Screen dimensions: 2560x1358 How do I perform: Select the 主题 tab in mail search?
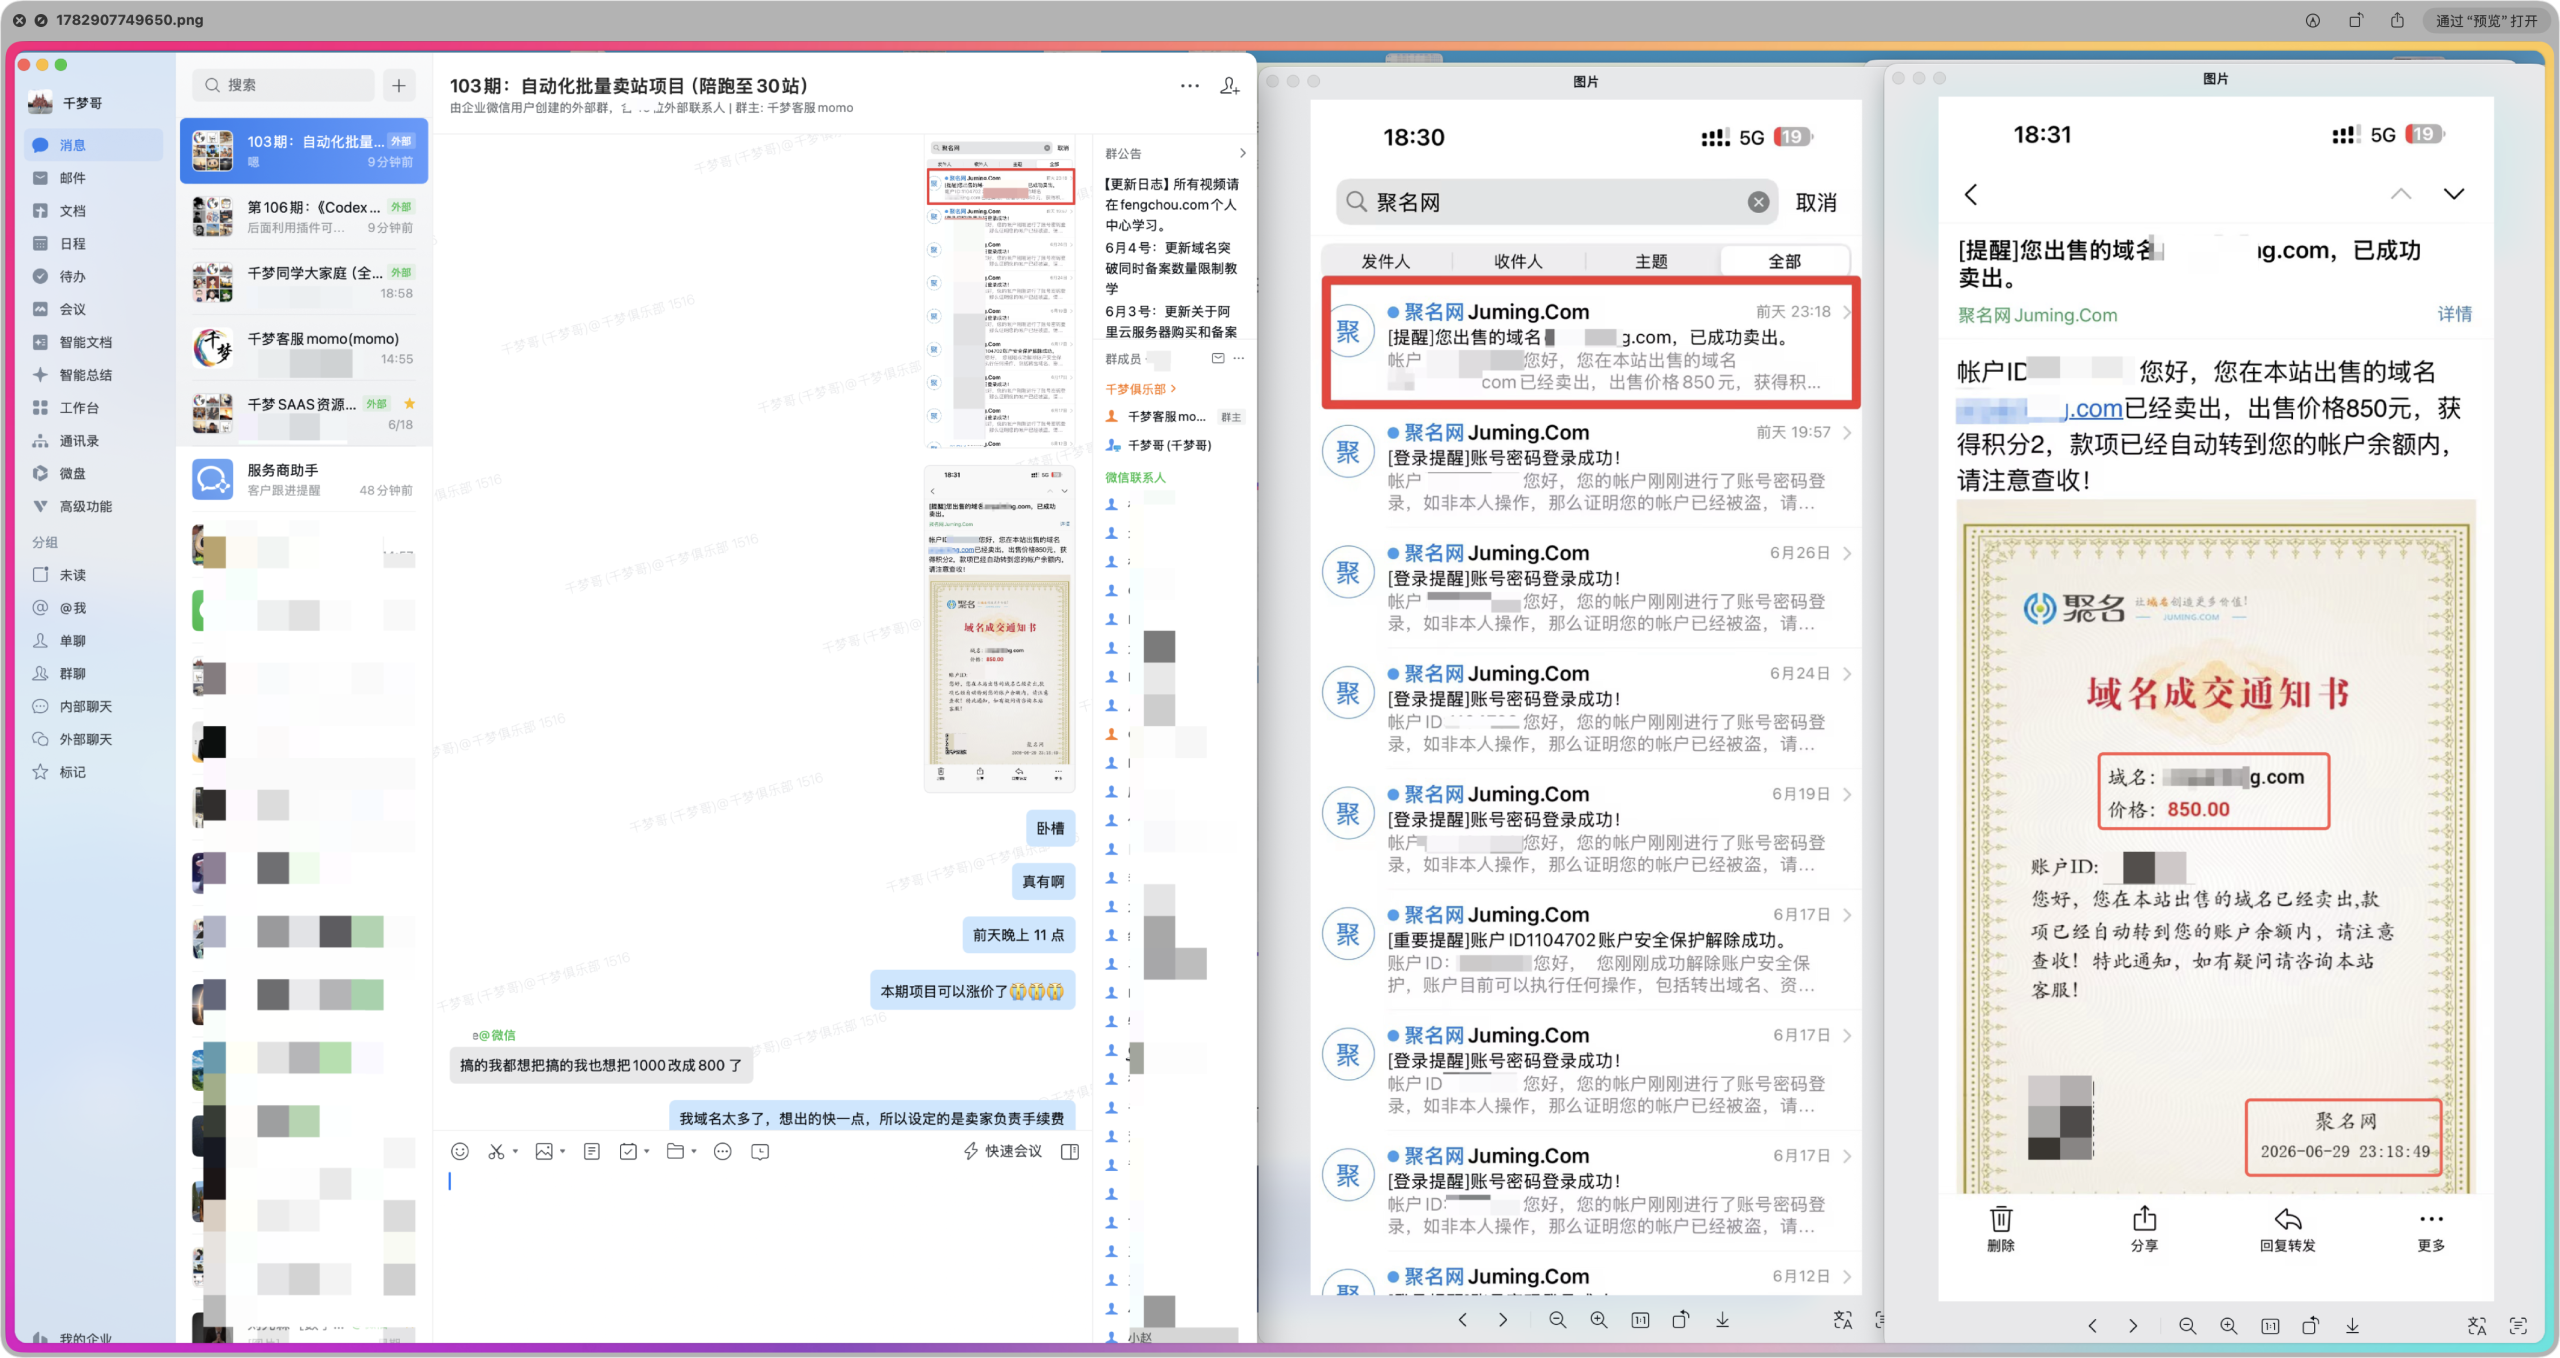(x=1651, y=261)
